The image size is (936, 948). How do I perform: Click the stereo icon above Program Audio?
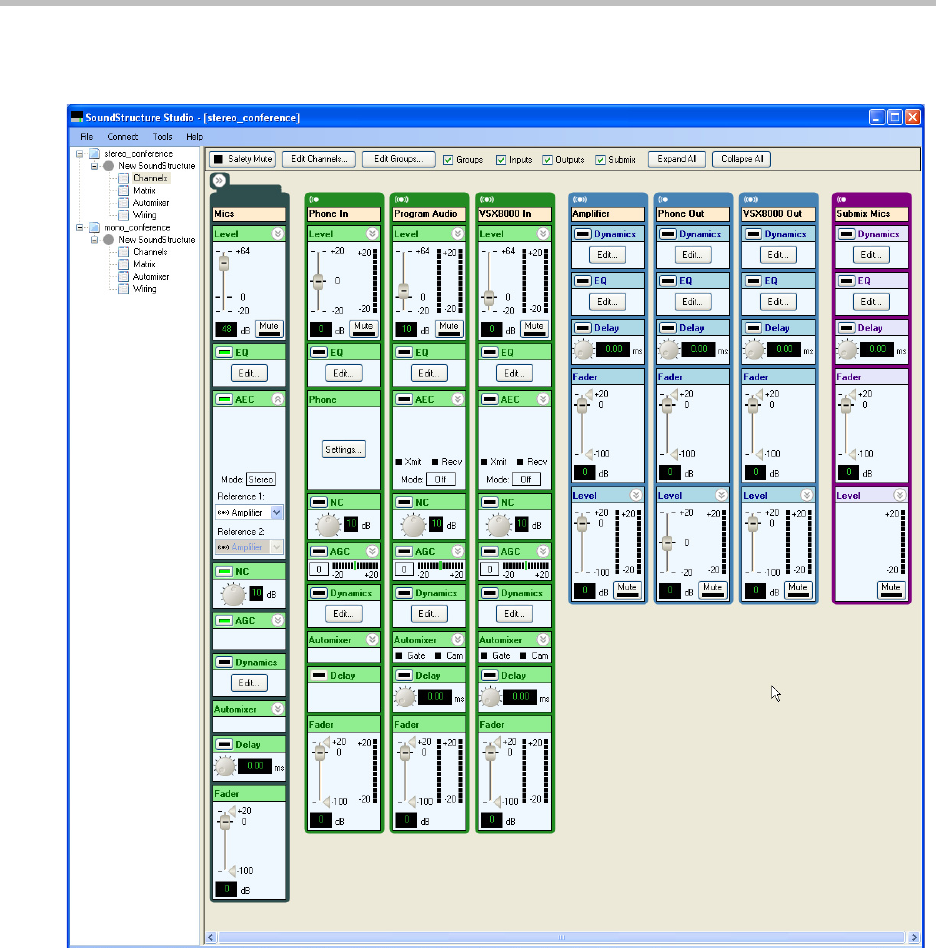pos(401,199)
